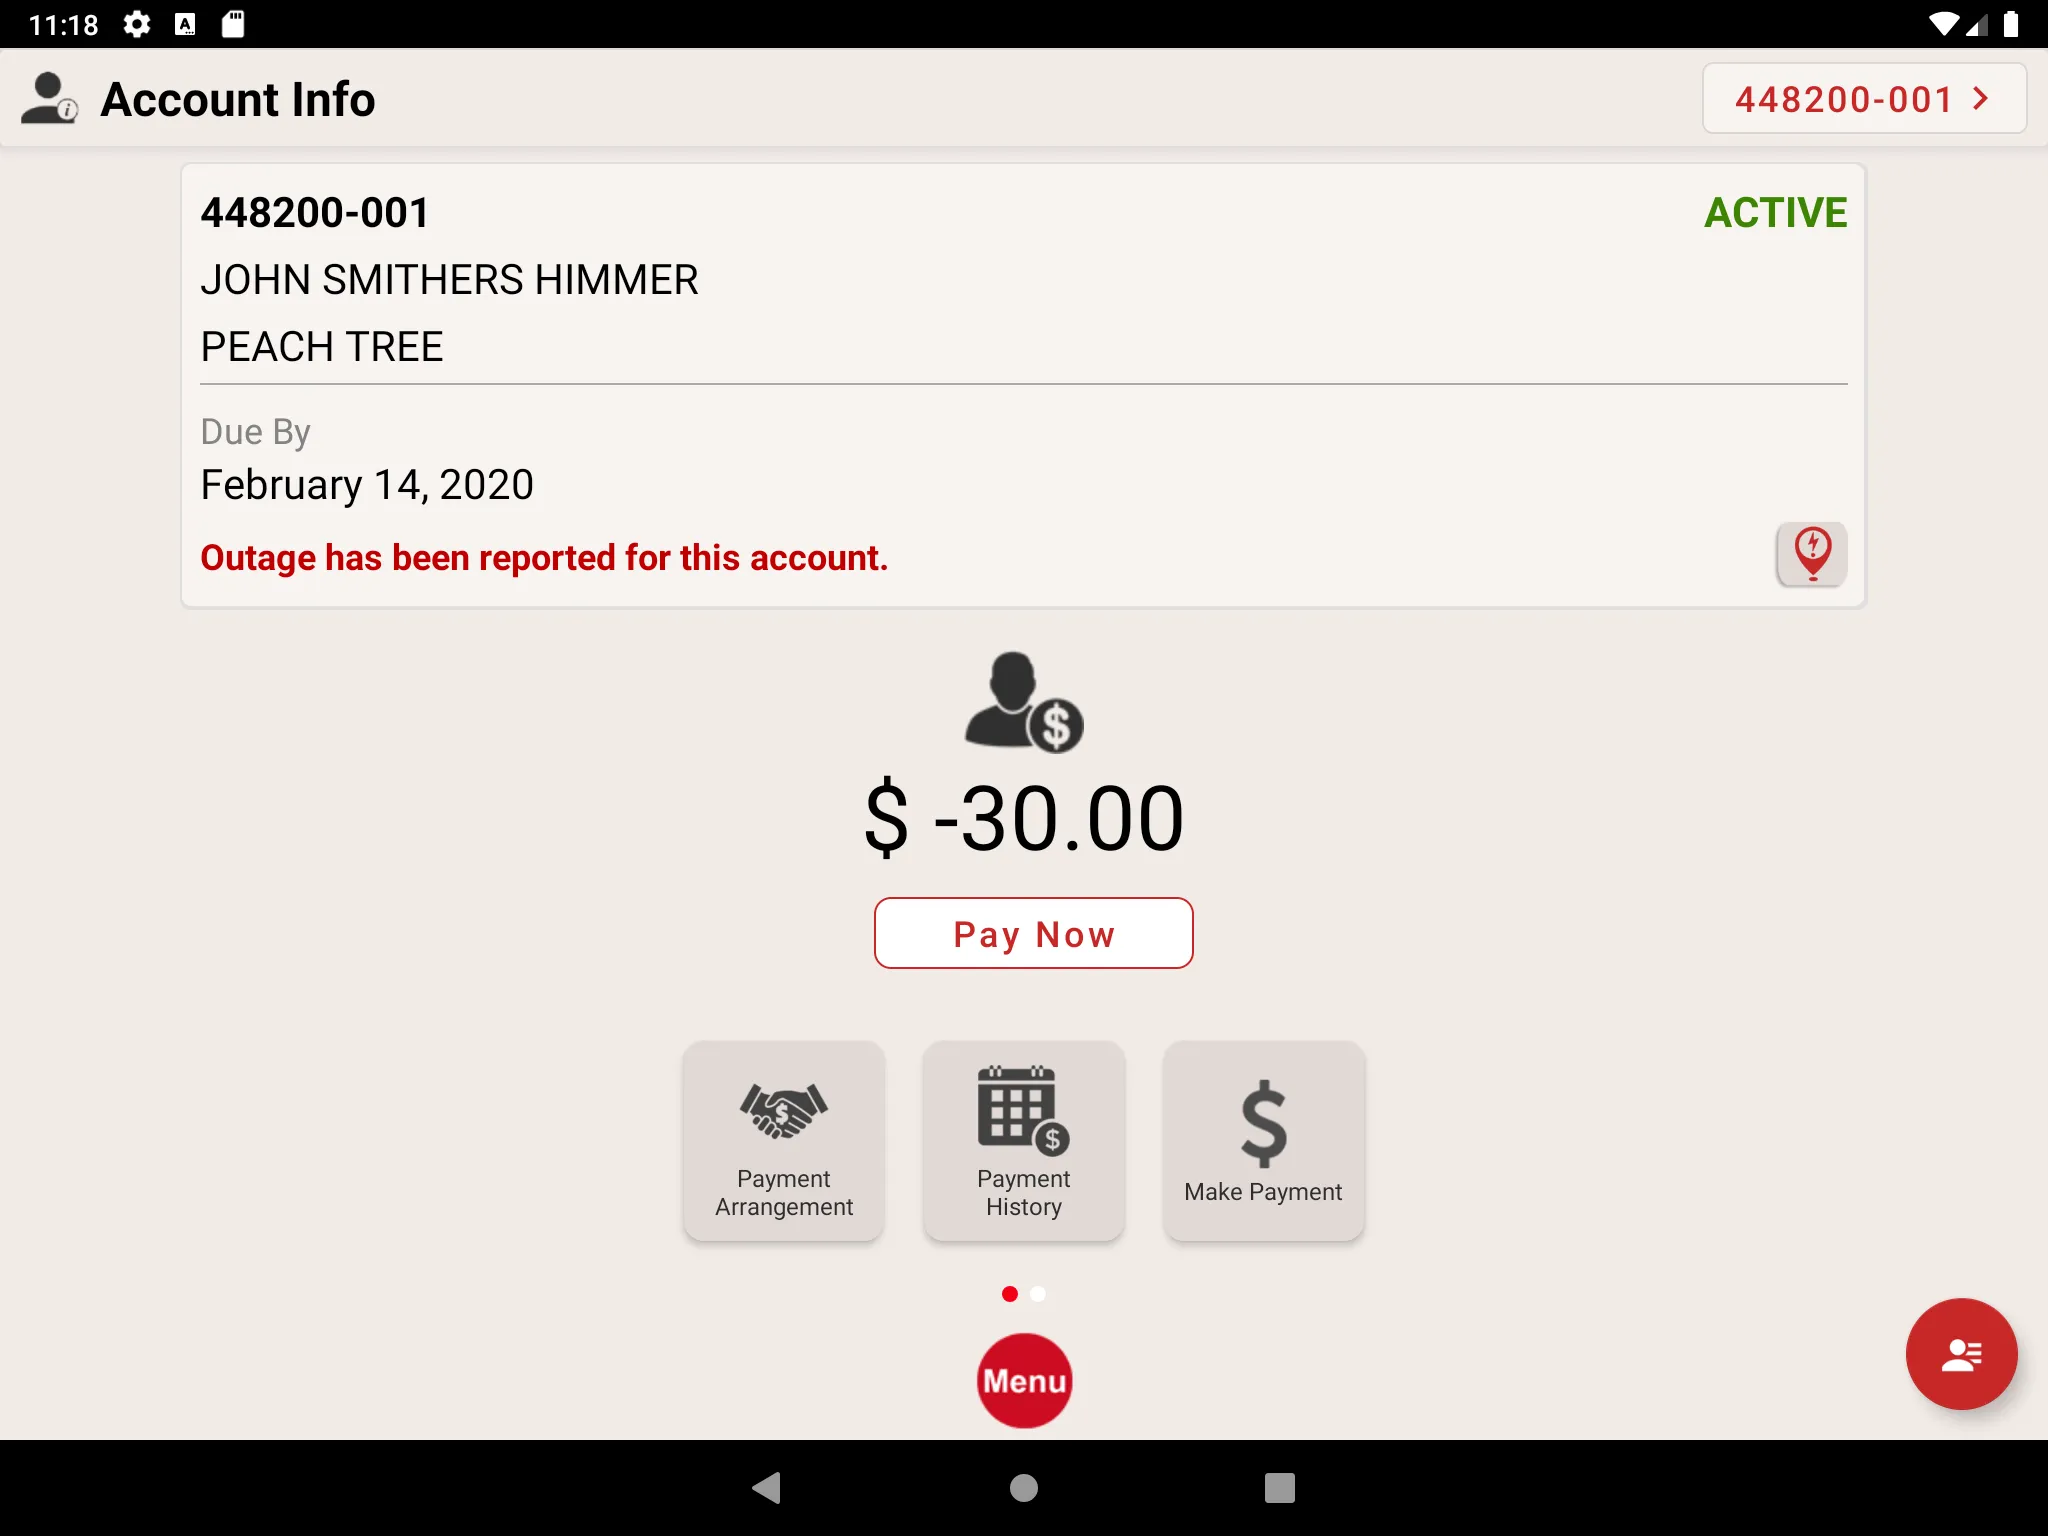Select ACTIVE account status label
This screenshot has width=2048, height=1536.
click(x=1774, y=211)
